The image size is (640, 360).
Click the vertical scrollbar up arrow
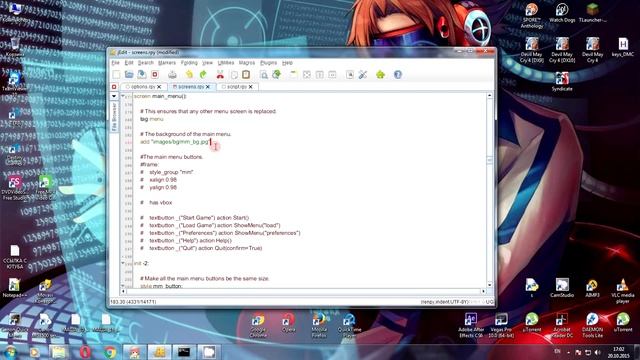[x=489, y=96]
